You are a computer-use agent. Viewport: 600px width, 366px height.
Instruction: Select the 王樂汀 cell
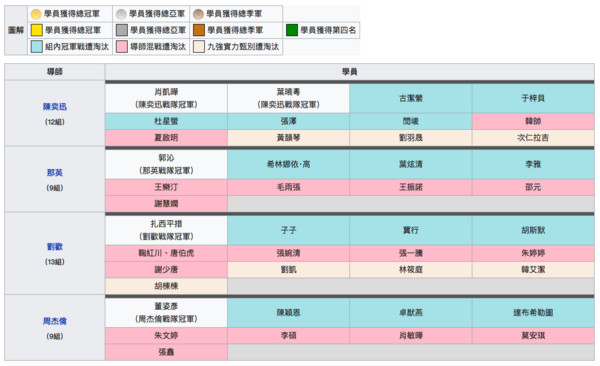pos(166,187)
